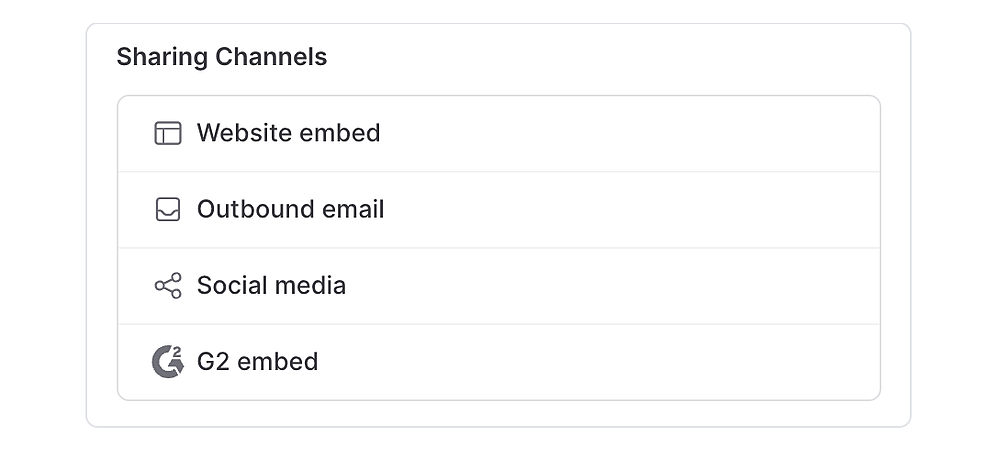Select the "Website embed" label

(x=288, y=133)
